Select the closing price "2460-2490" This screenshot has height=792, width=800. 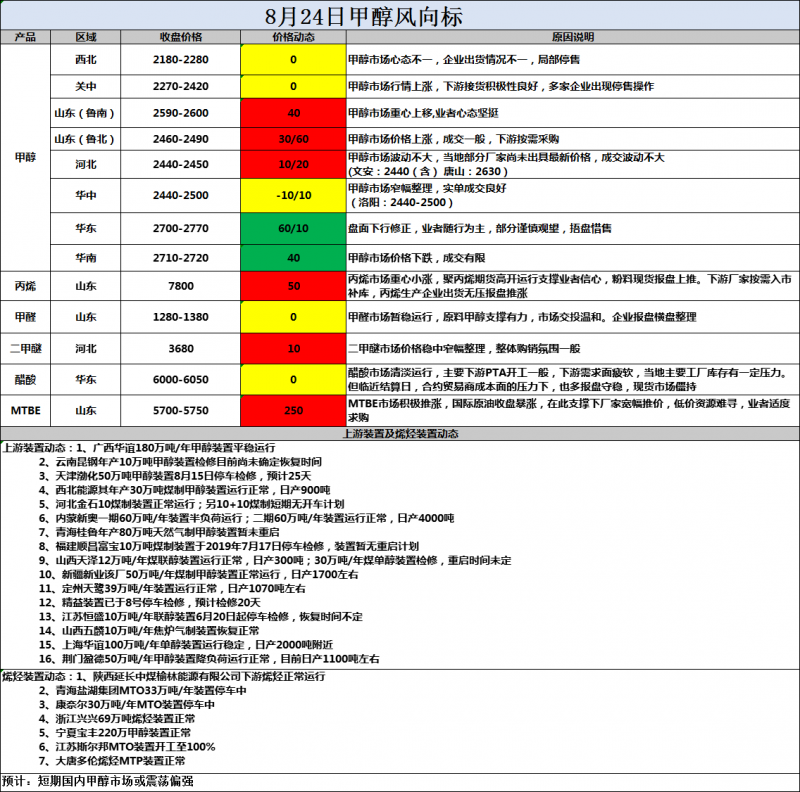click(181, 139)
